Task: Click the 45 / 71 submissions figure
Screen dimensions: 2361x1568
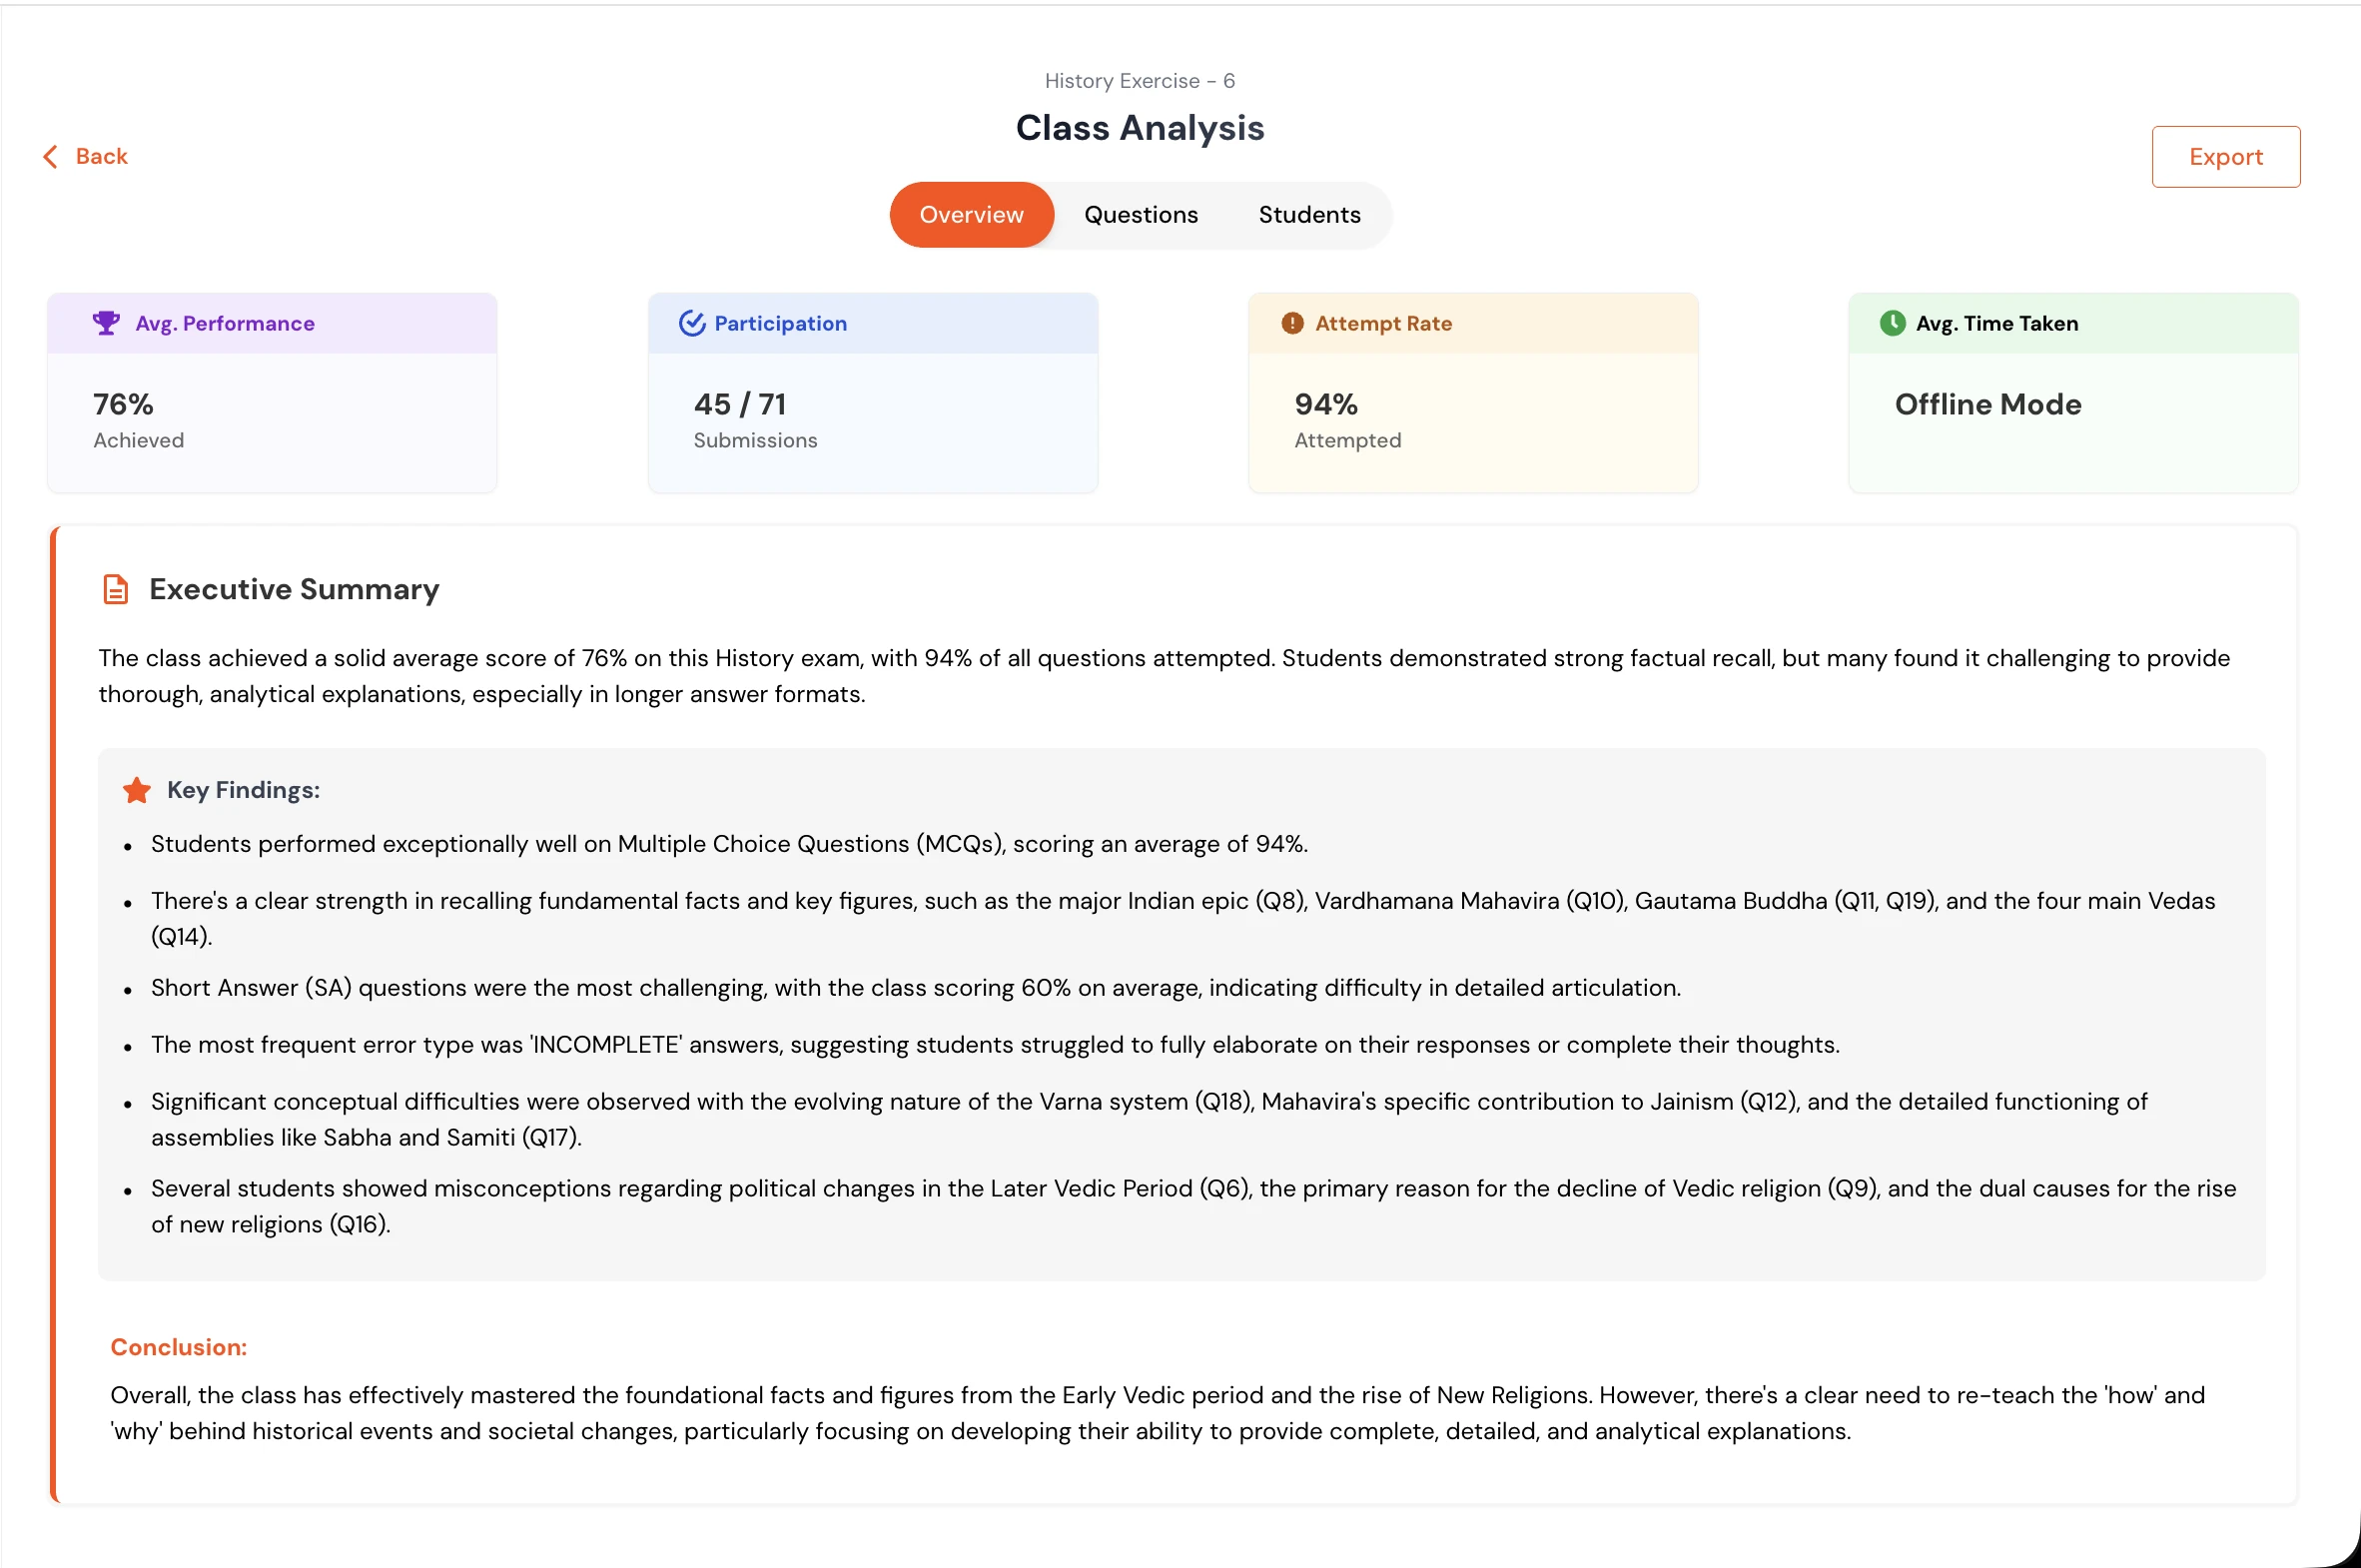Action: click(740, 405)
